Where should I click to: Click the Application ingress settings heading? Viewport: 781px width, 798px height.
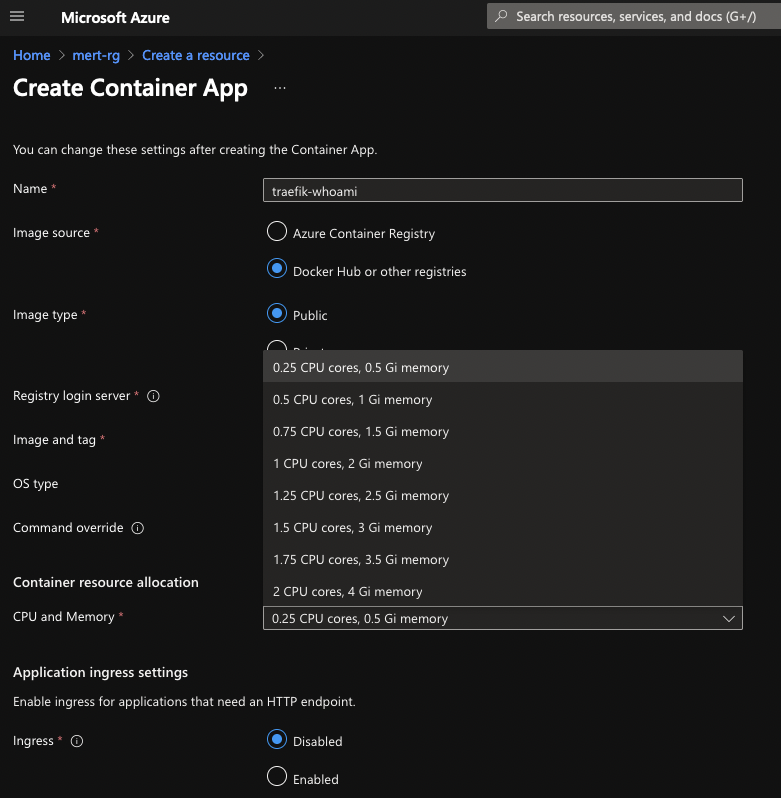point(100,672)
